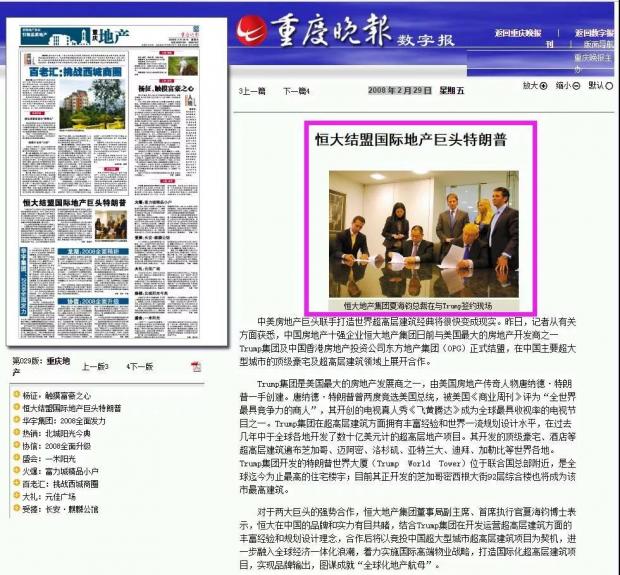
Task: Open the PDF download icon for this page
Action: 196,367
